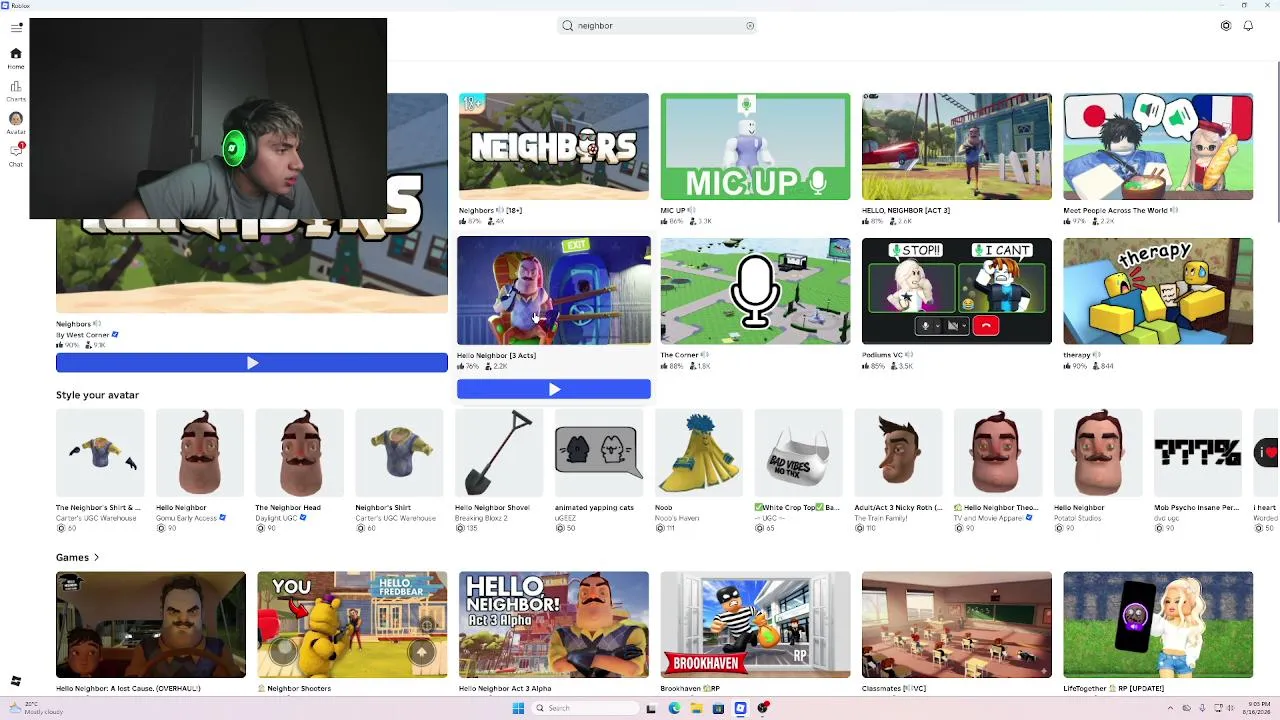The image size is (1280, 720).
Task: Open the therapy game thumbnail
Action: 1158,291
